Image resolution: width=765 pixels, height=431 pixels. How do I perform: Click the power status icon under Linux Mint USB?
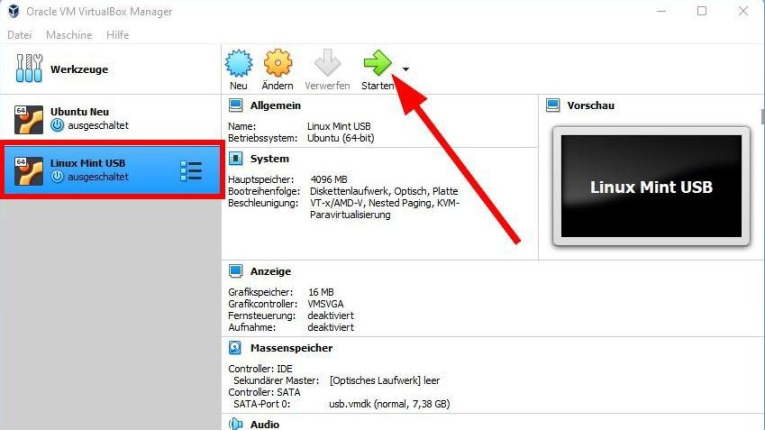(x=57, y=177)
